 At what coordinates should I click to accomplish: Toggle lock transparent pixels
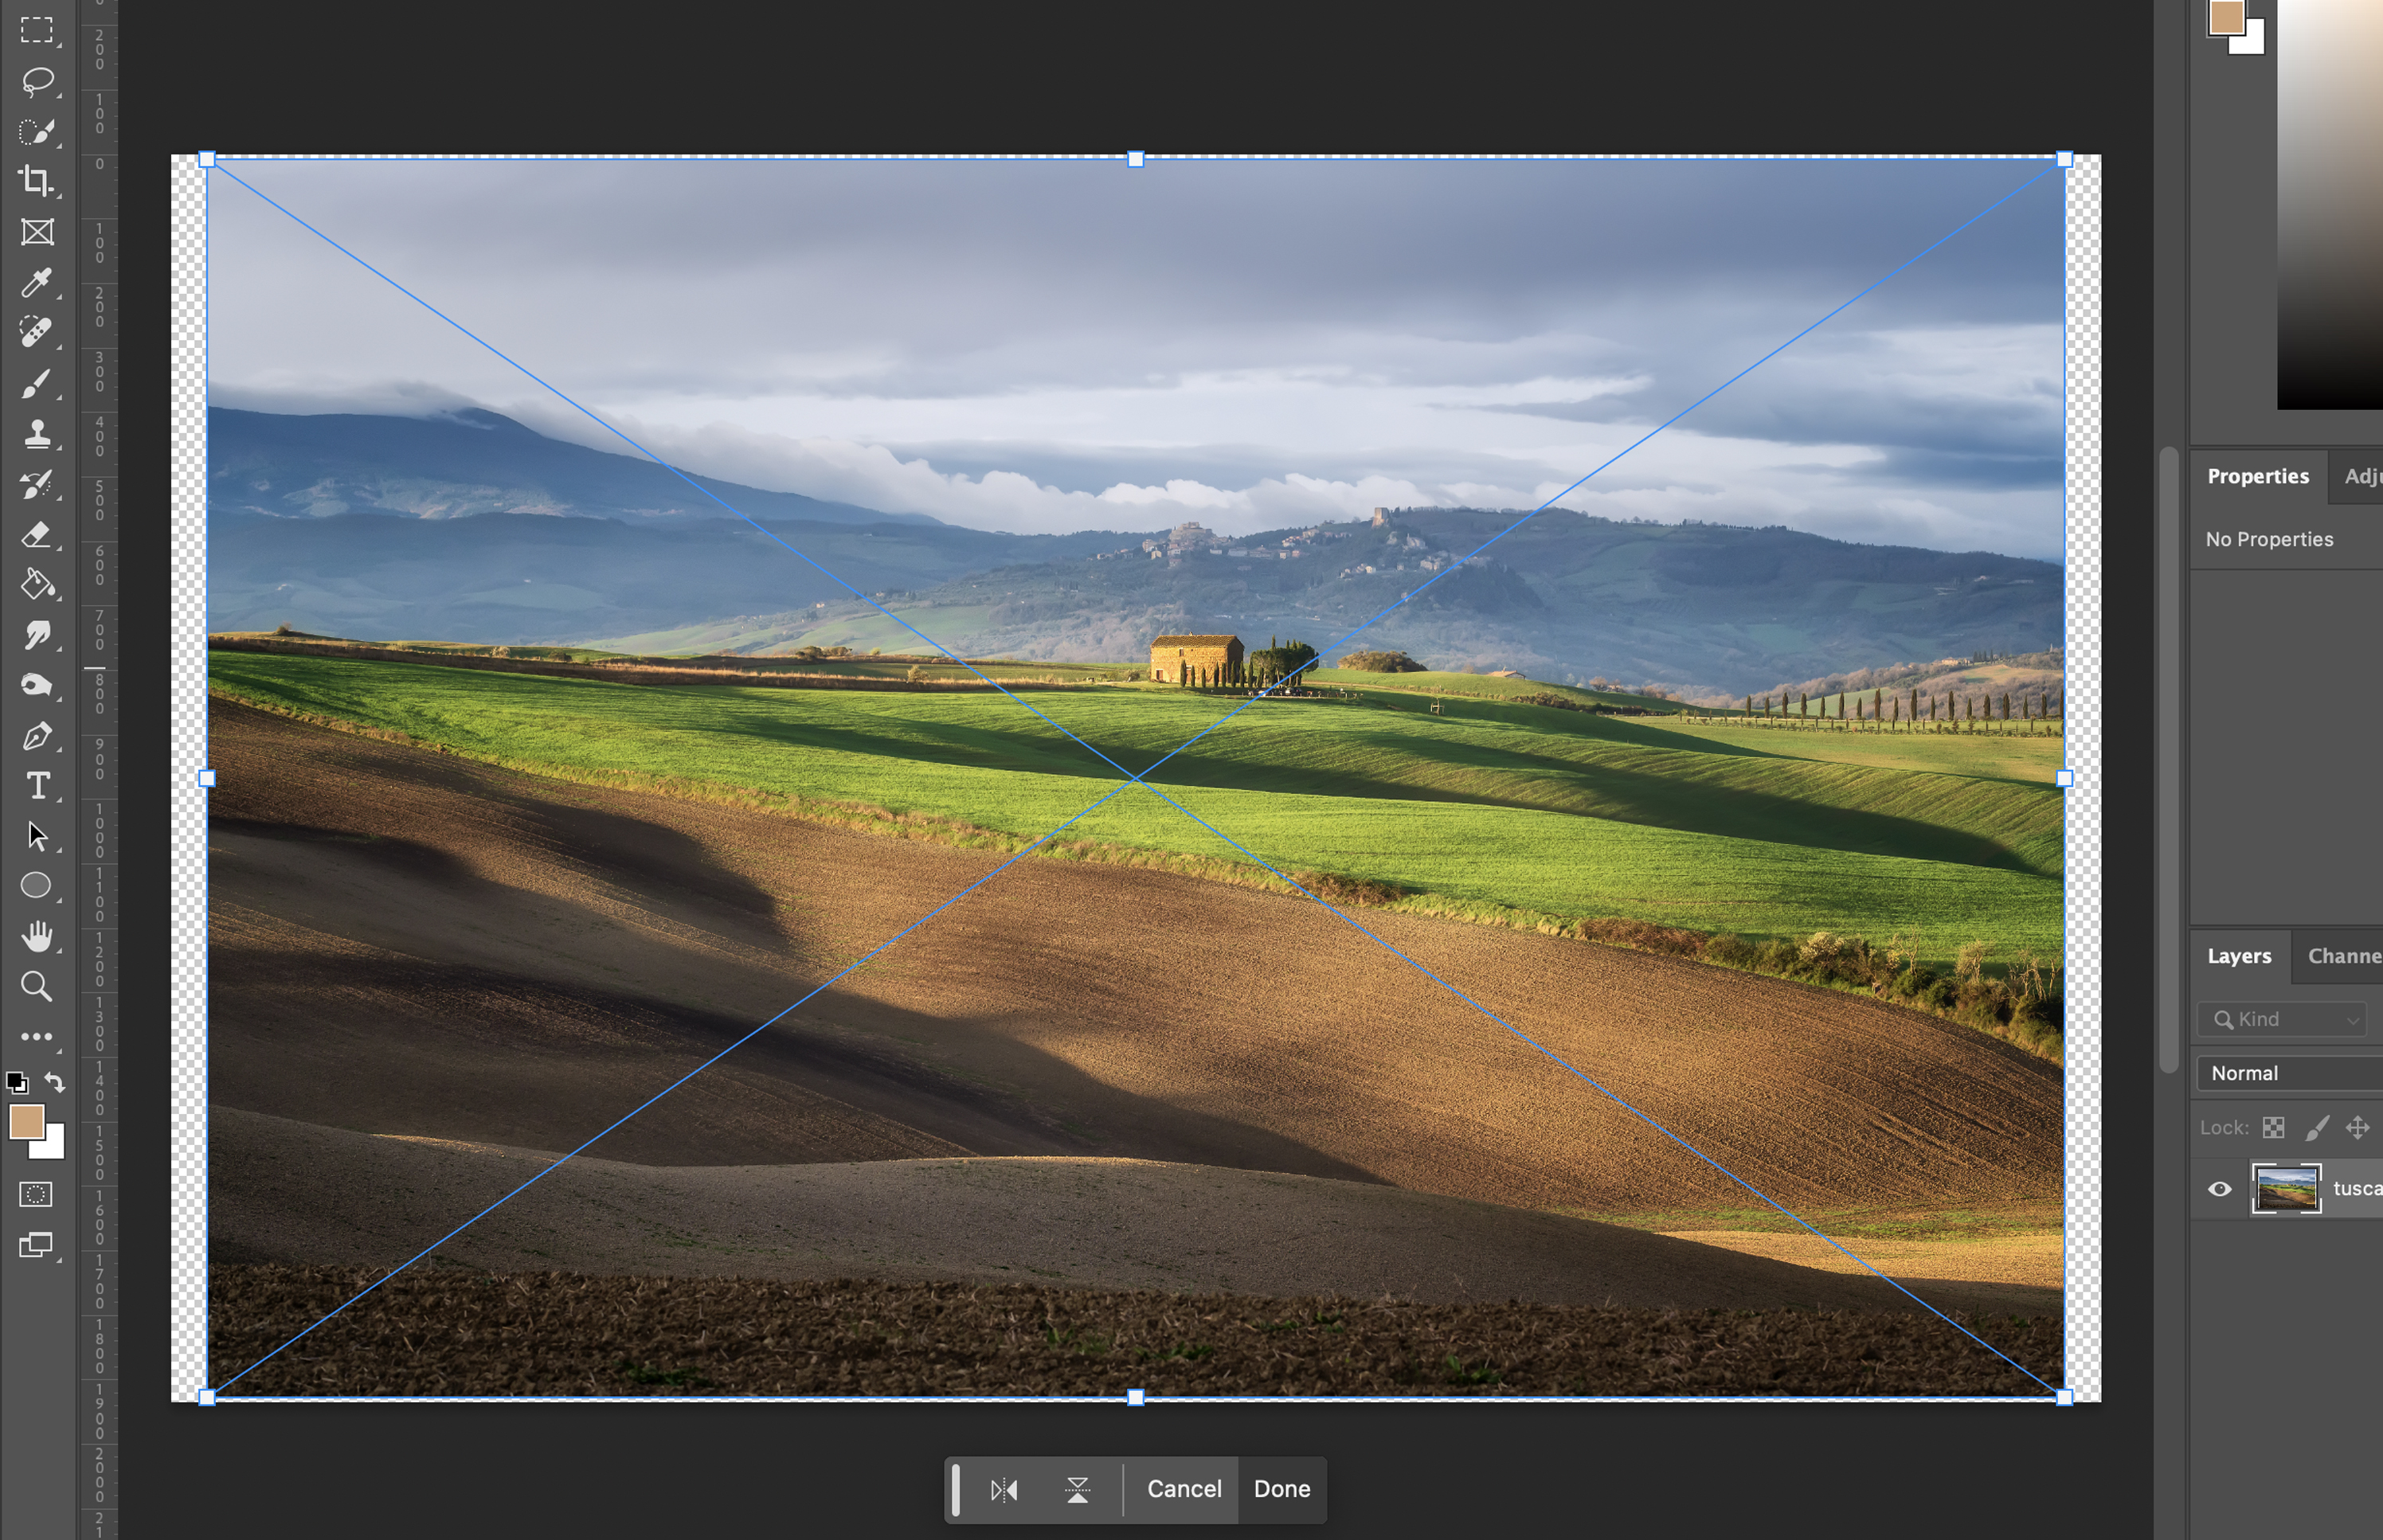point(2273,1128)
